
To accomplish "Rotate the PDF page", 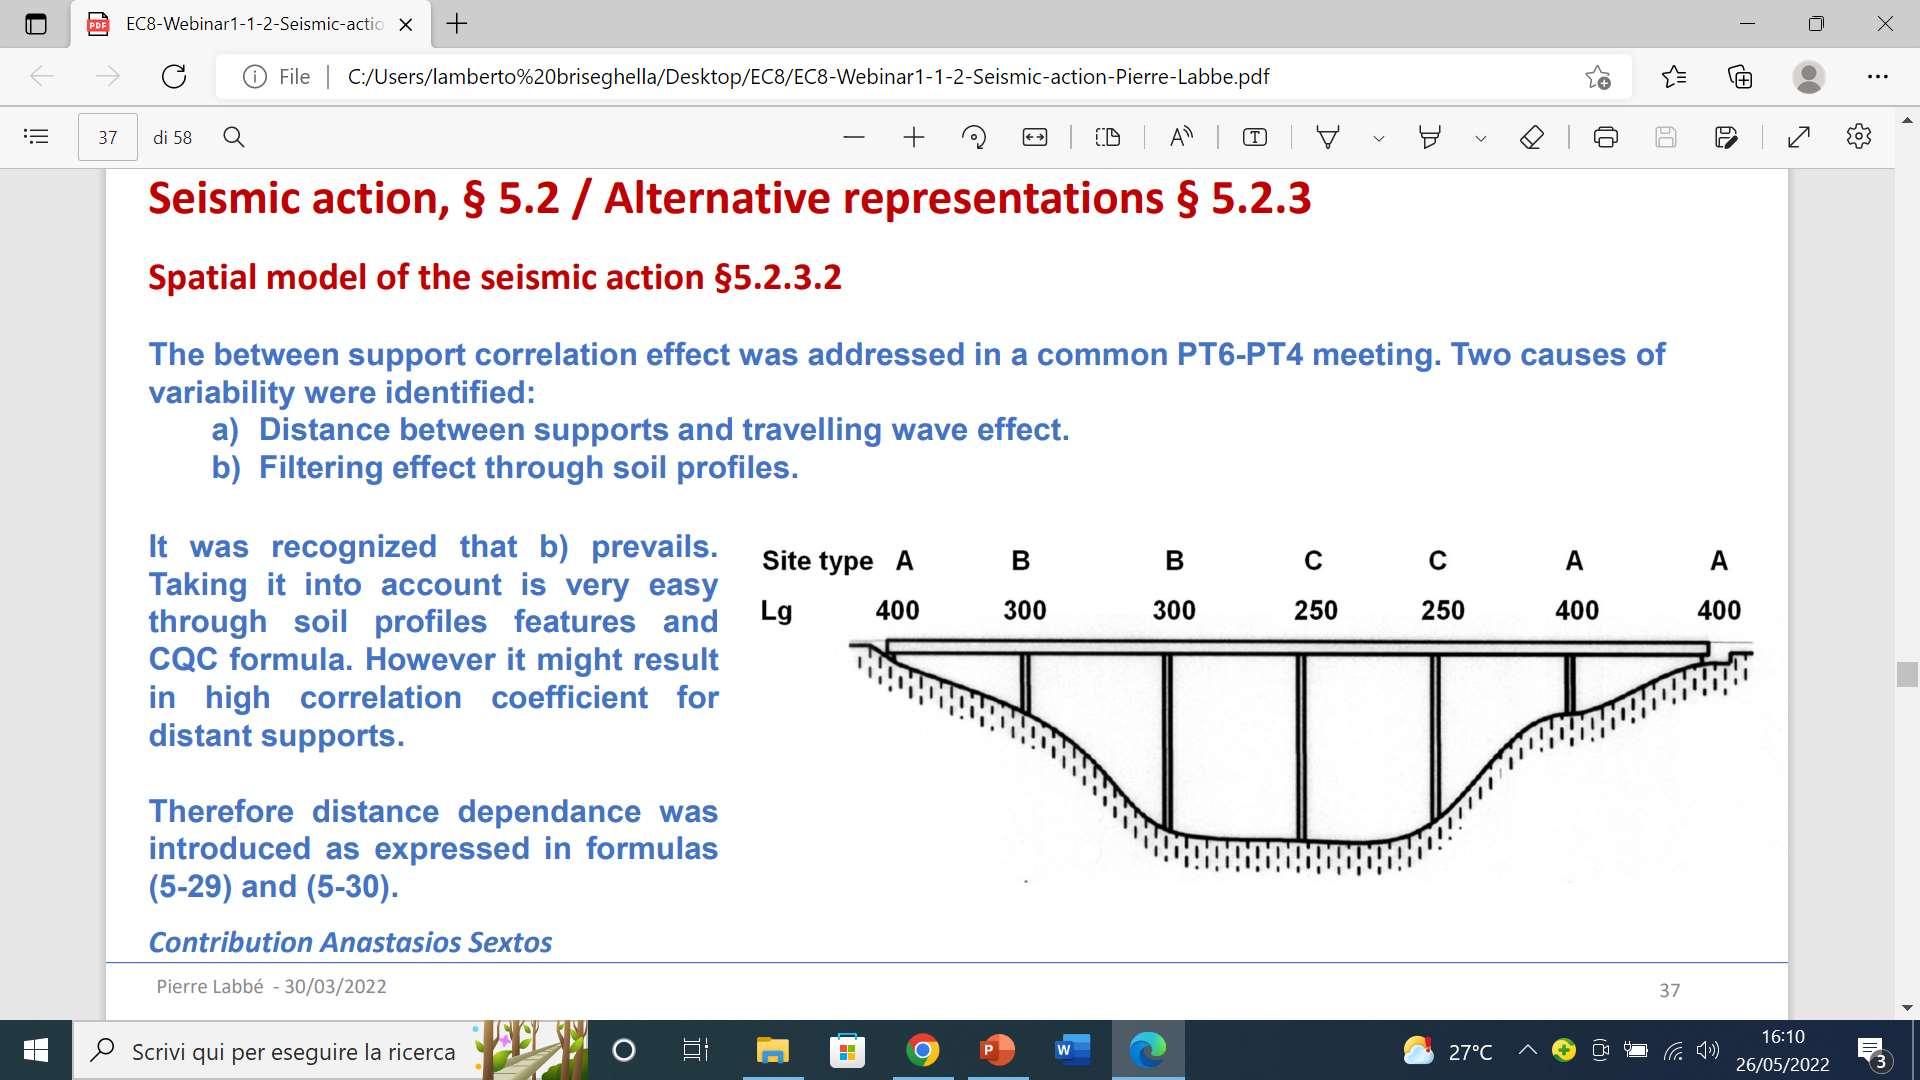I will point(973,137).
